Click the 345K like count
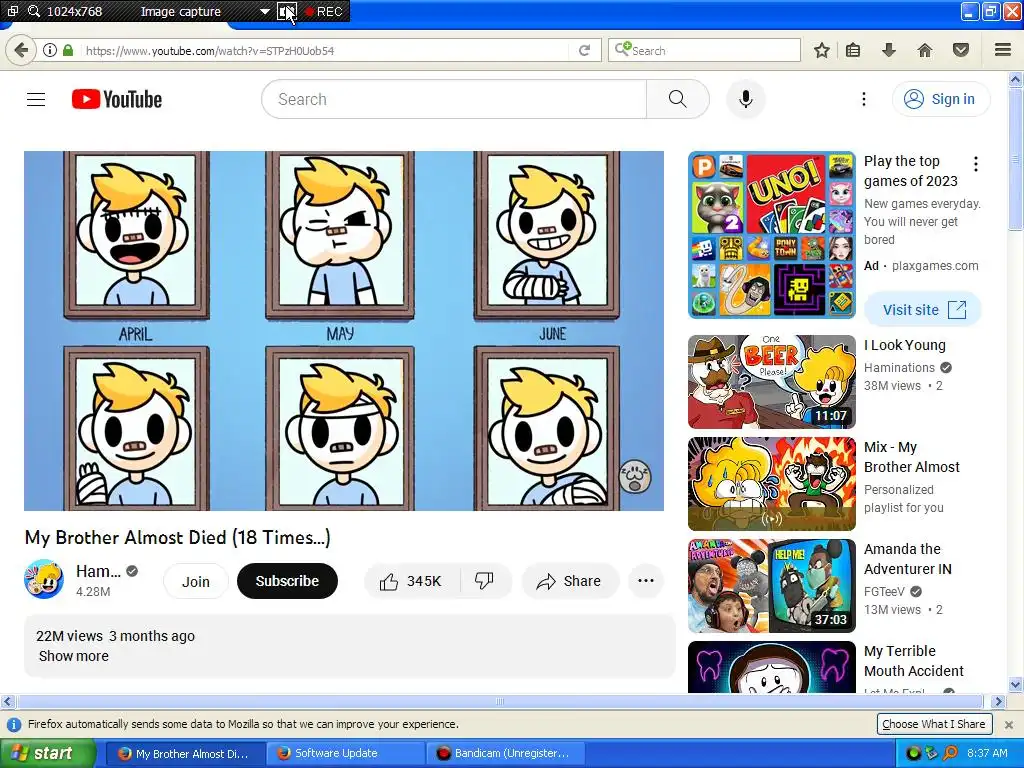This screenshot has width=1024, height=768. click(424, 581)
